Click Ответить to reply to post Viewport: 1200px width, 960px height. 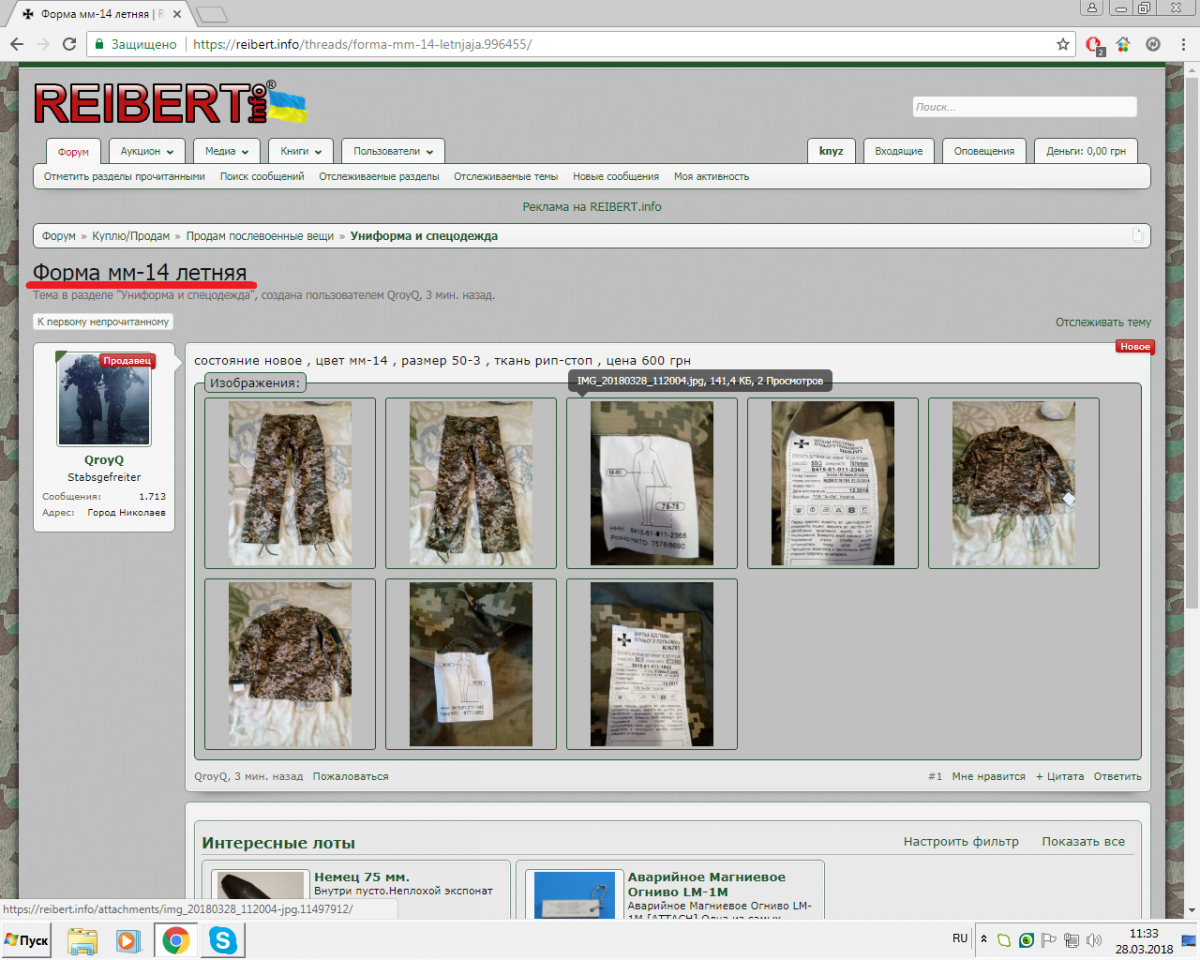[1117, 776]
